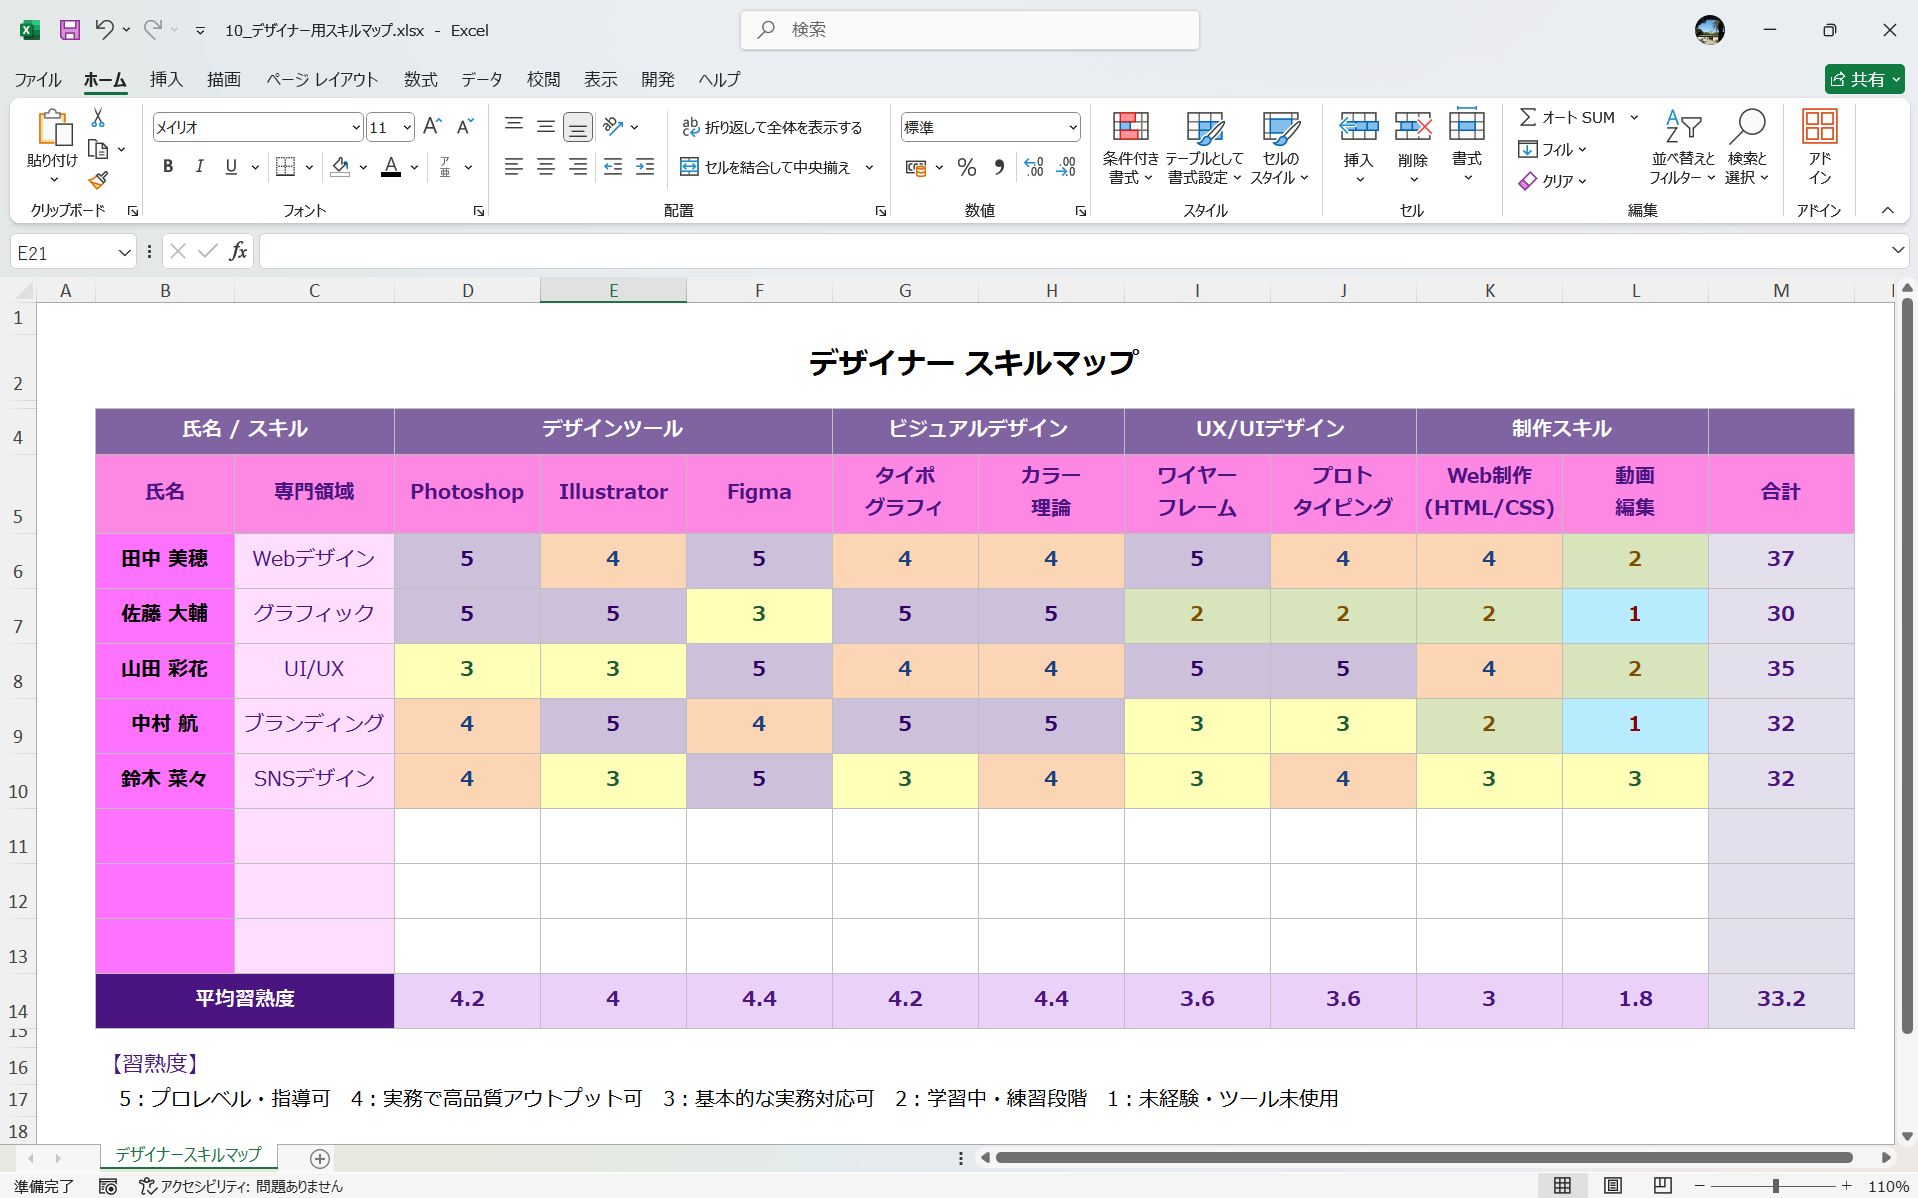Image resolution: width=1918 pixels, height=1198 pixels.
Task: Add a new sheet with the plus button
Action: tap(320, 1159)
